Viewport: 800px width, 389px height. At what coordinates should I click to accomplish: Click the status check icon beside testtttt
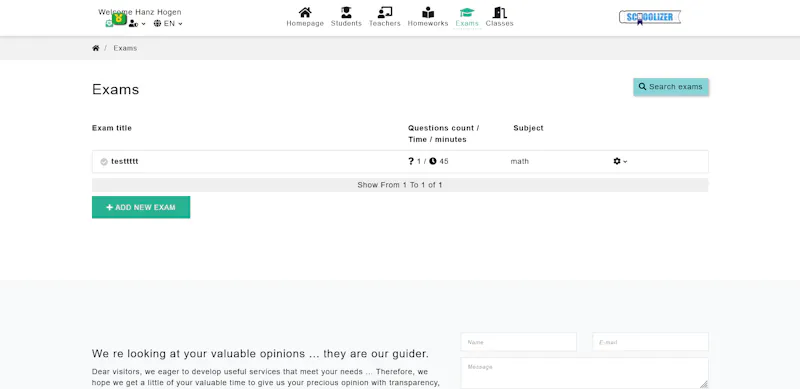[x=104, y=162]
